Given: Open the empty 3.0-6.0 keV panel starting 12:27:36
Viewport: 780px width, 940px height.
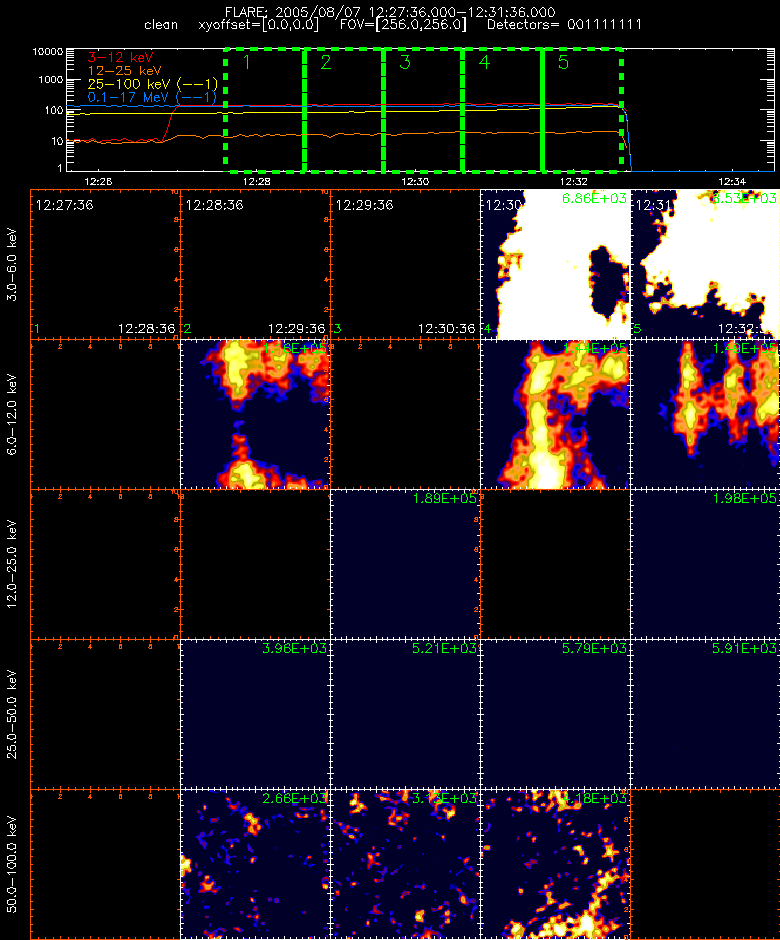Looking at the screenshot, I should click(x=106, y=264).
